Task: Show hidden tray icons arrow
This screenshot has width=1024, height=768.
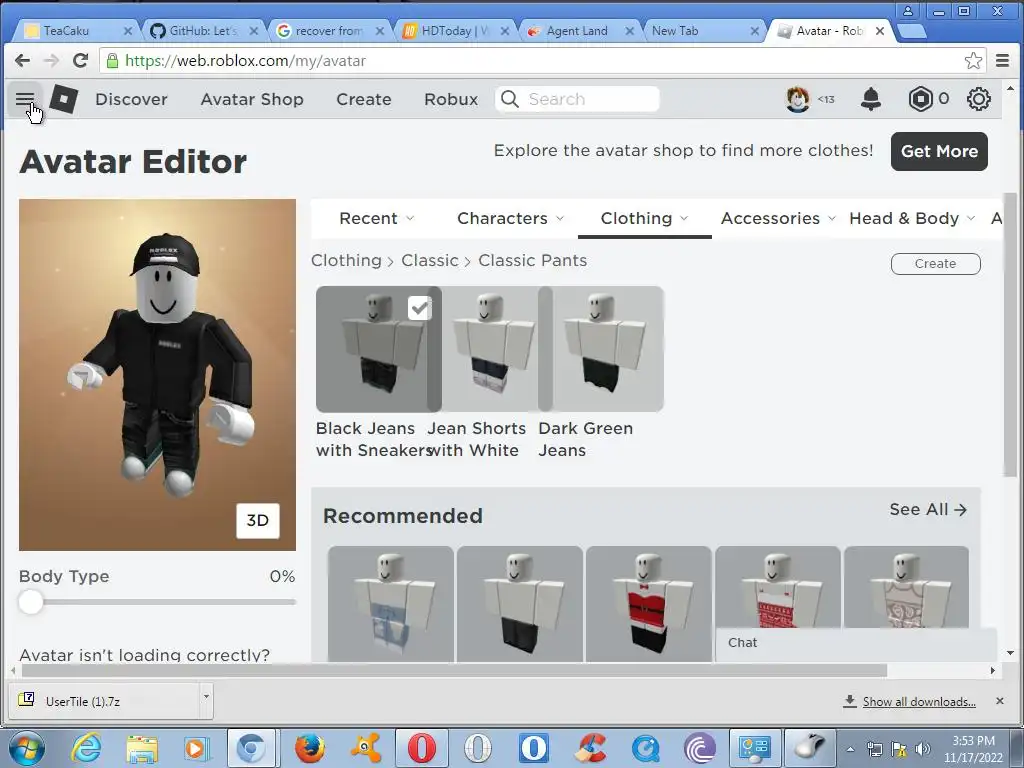Action: click(850, 749)
